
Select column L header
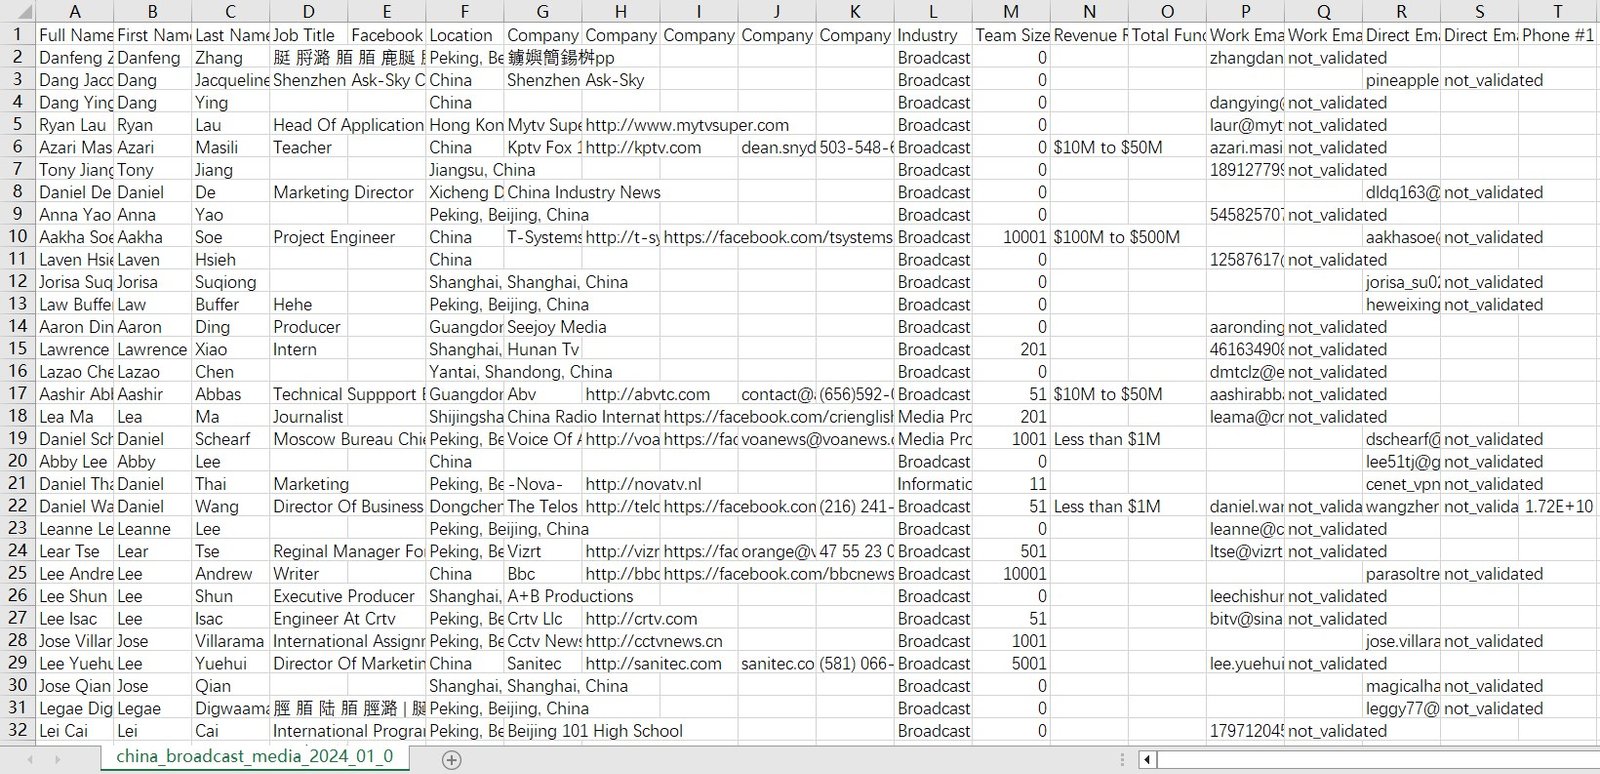[933, 11]
